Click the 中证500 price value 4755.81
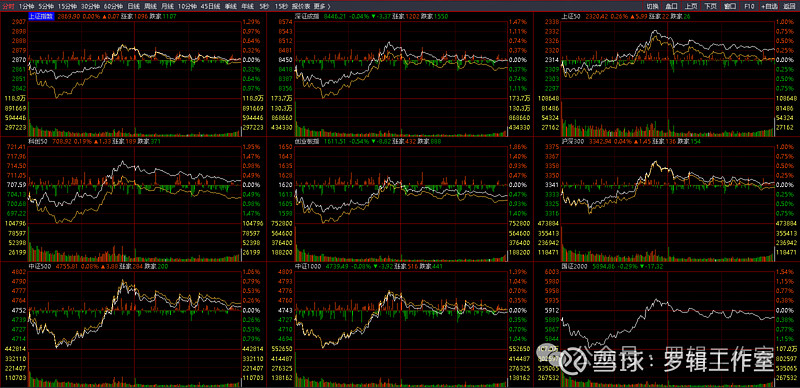This screenshot has width=800, height=388. 66,266
